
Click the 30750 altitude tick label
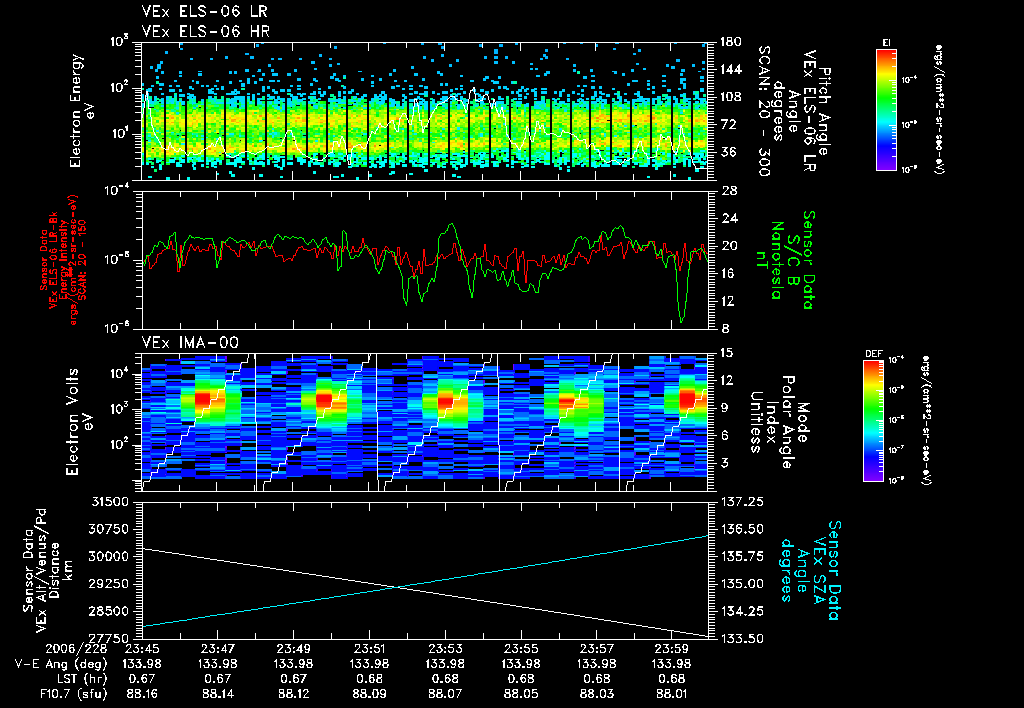[x=108, y=529]
